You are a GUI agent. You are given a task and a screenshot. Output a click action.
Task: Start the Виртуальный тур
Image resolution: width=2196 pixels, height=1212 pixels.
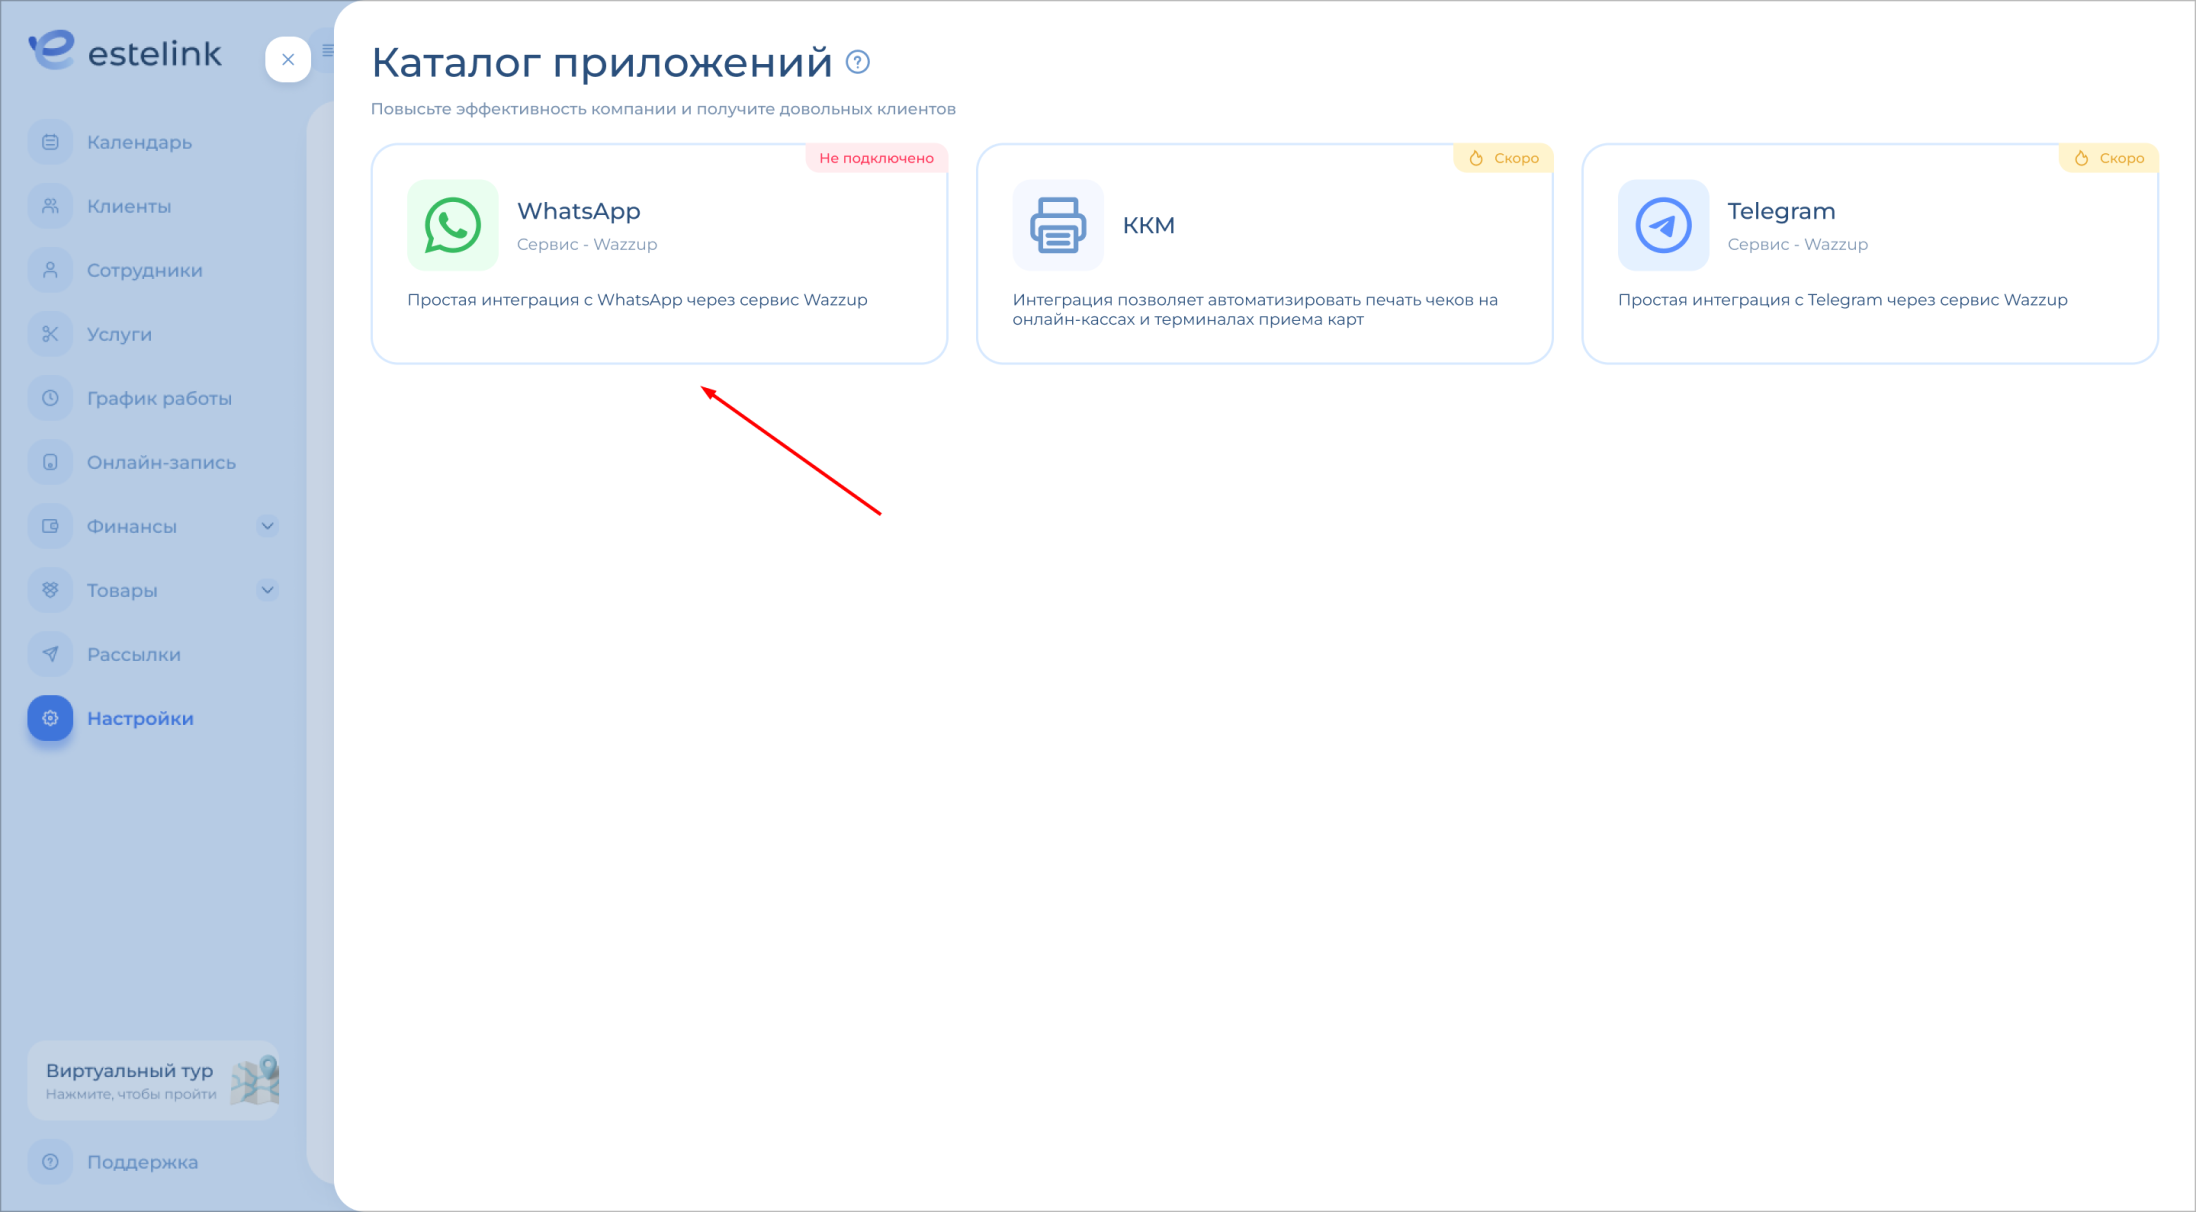tap(153, 1080)
